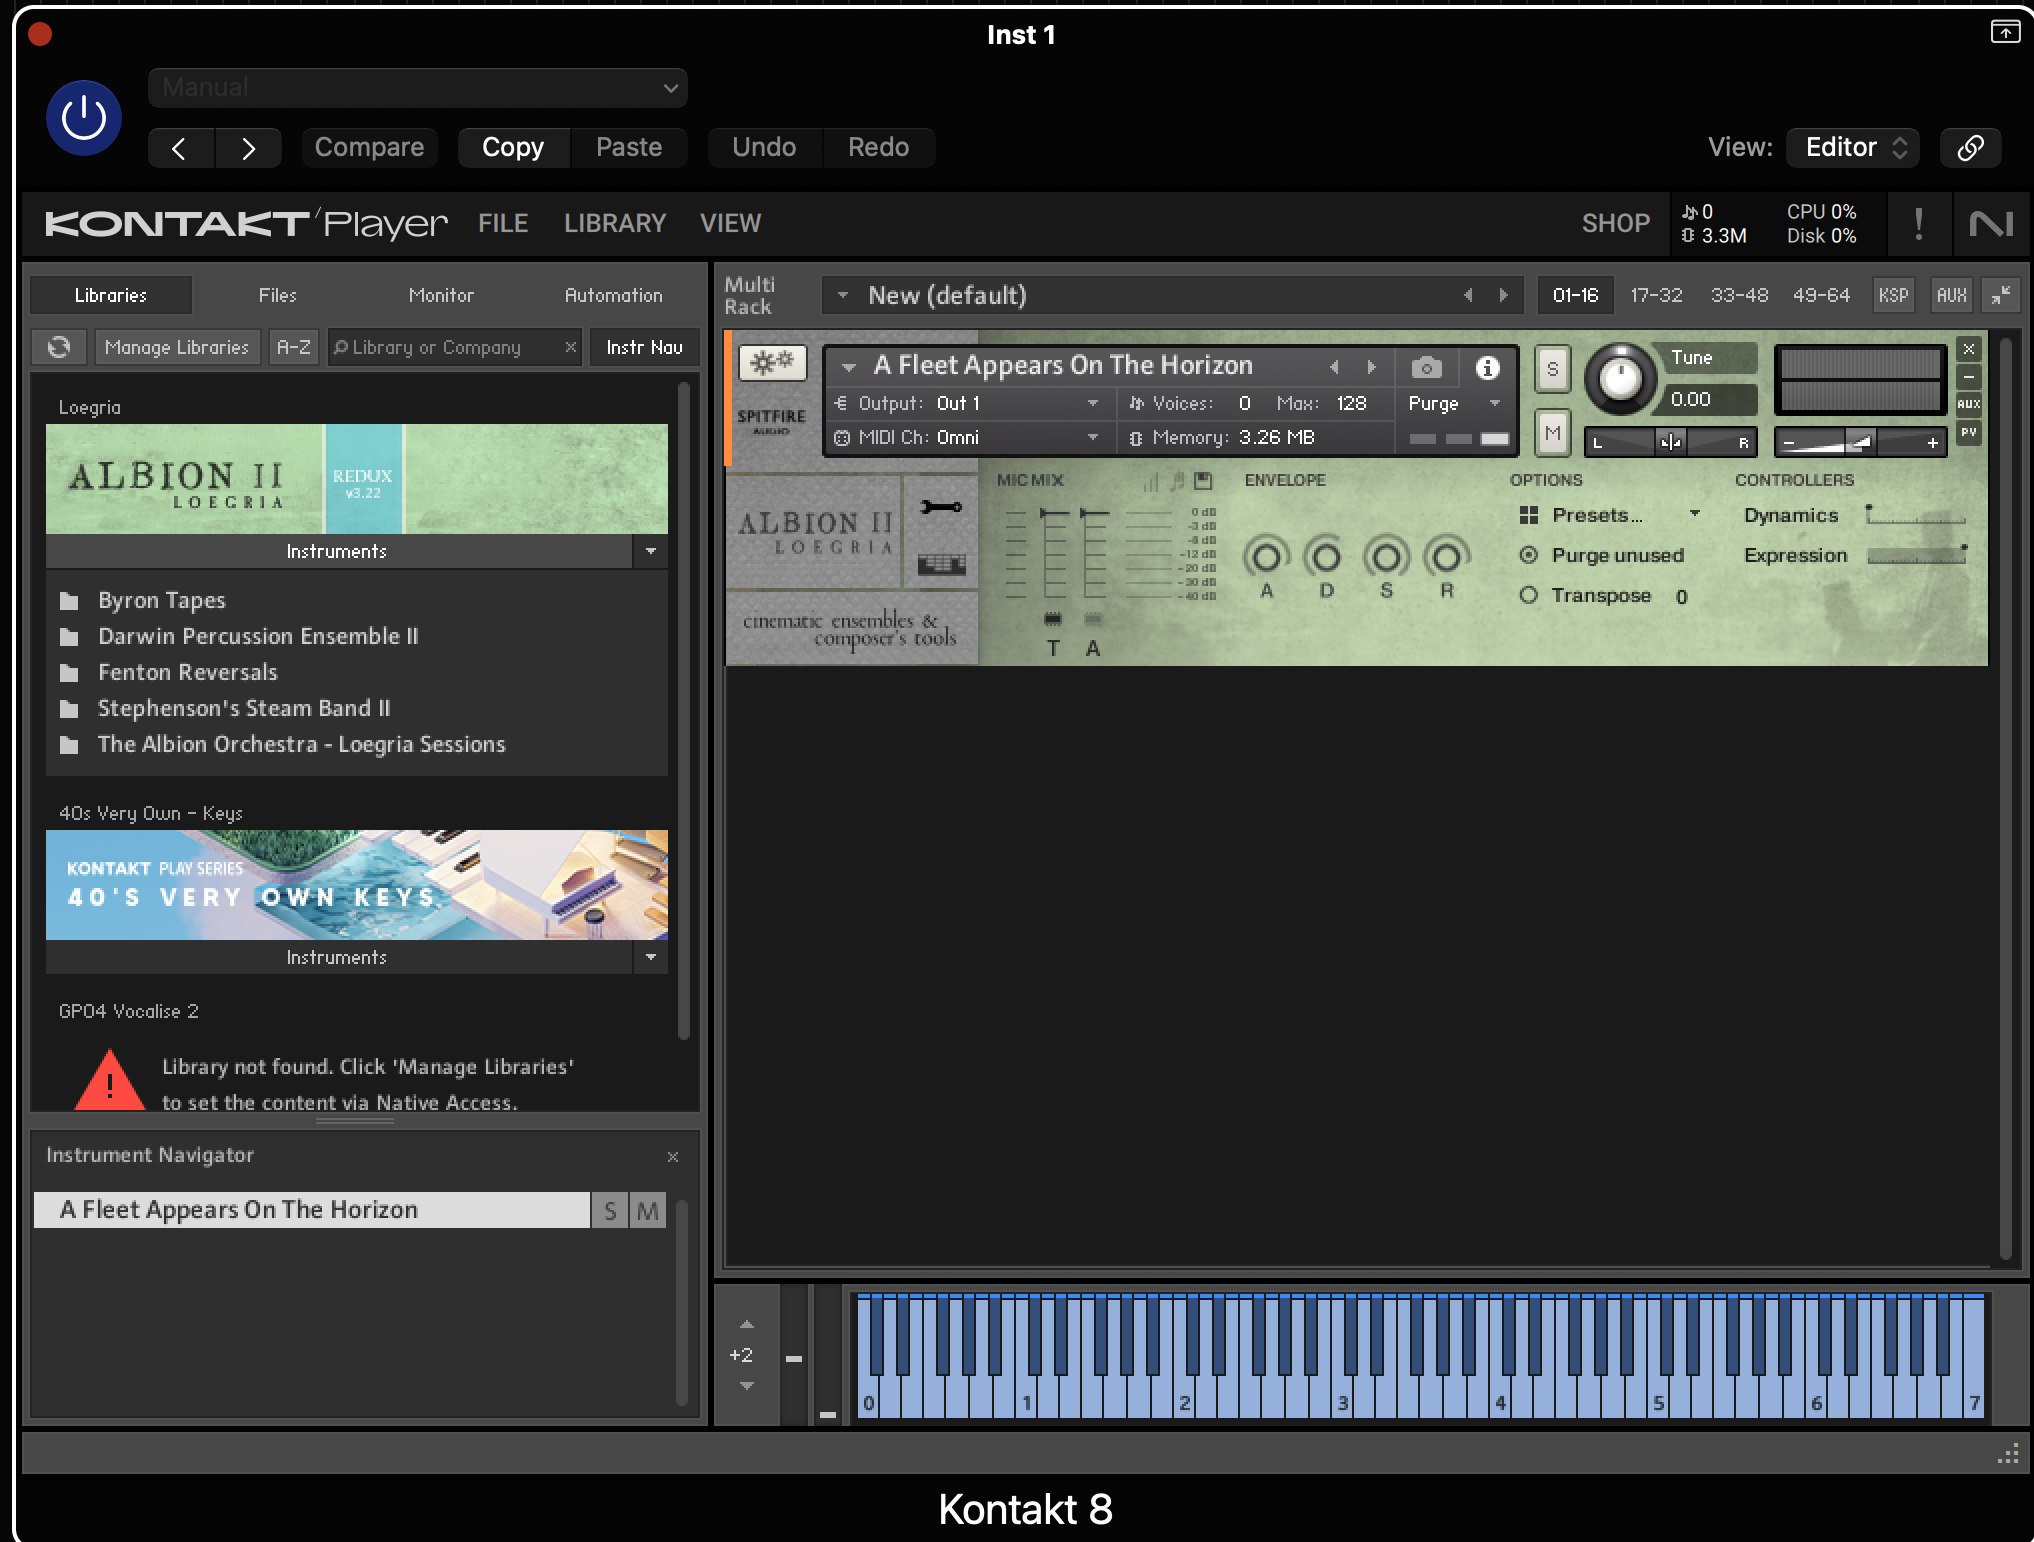Close the Instrument Navigator panel
The width and height of the screenshot is (2034, 1542).
click(673, 1157)
